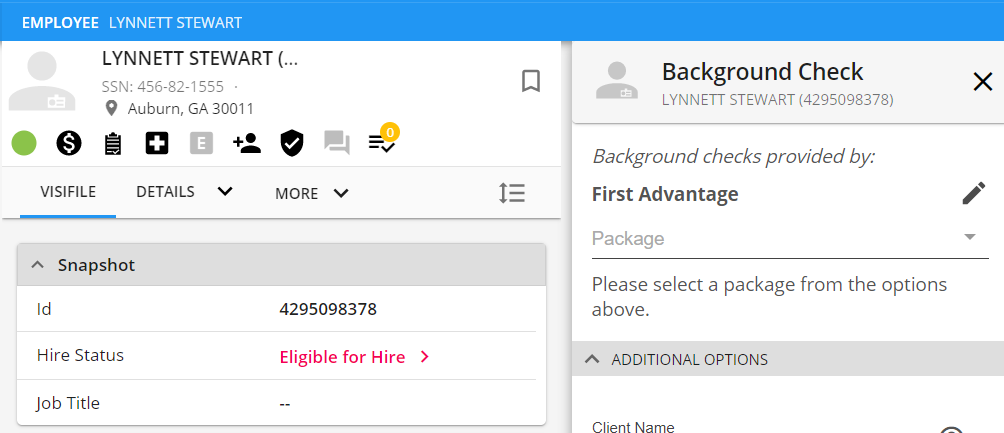Click the dollar sign pay icon
This screenshot has height=433, width=1004.
coord(69,144)
